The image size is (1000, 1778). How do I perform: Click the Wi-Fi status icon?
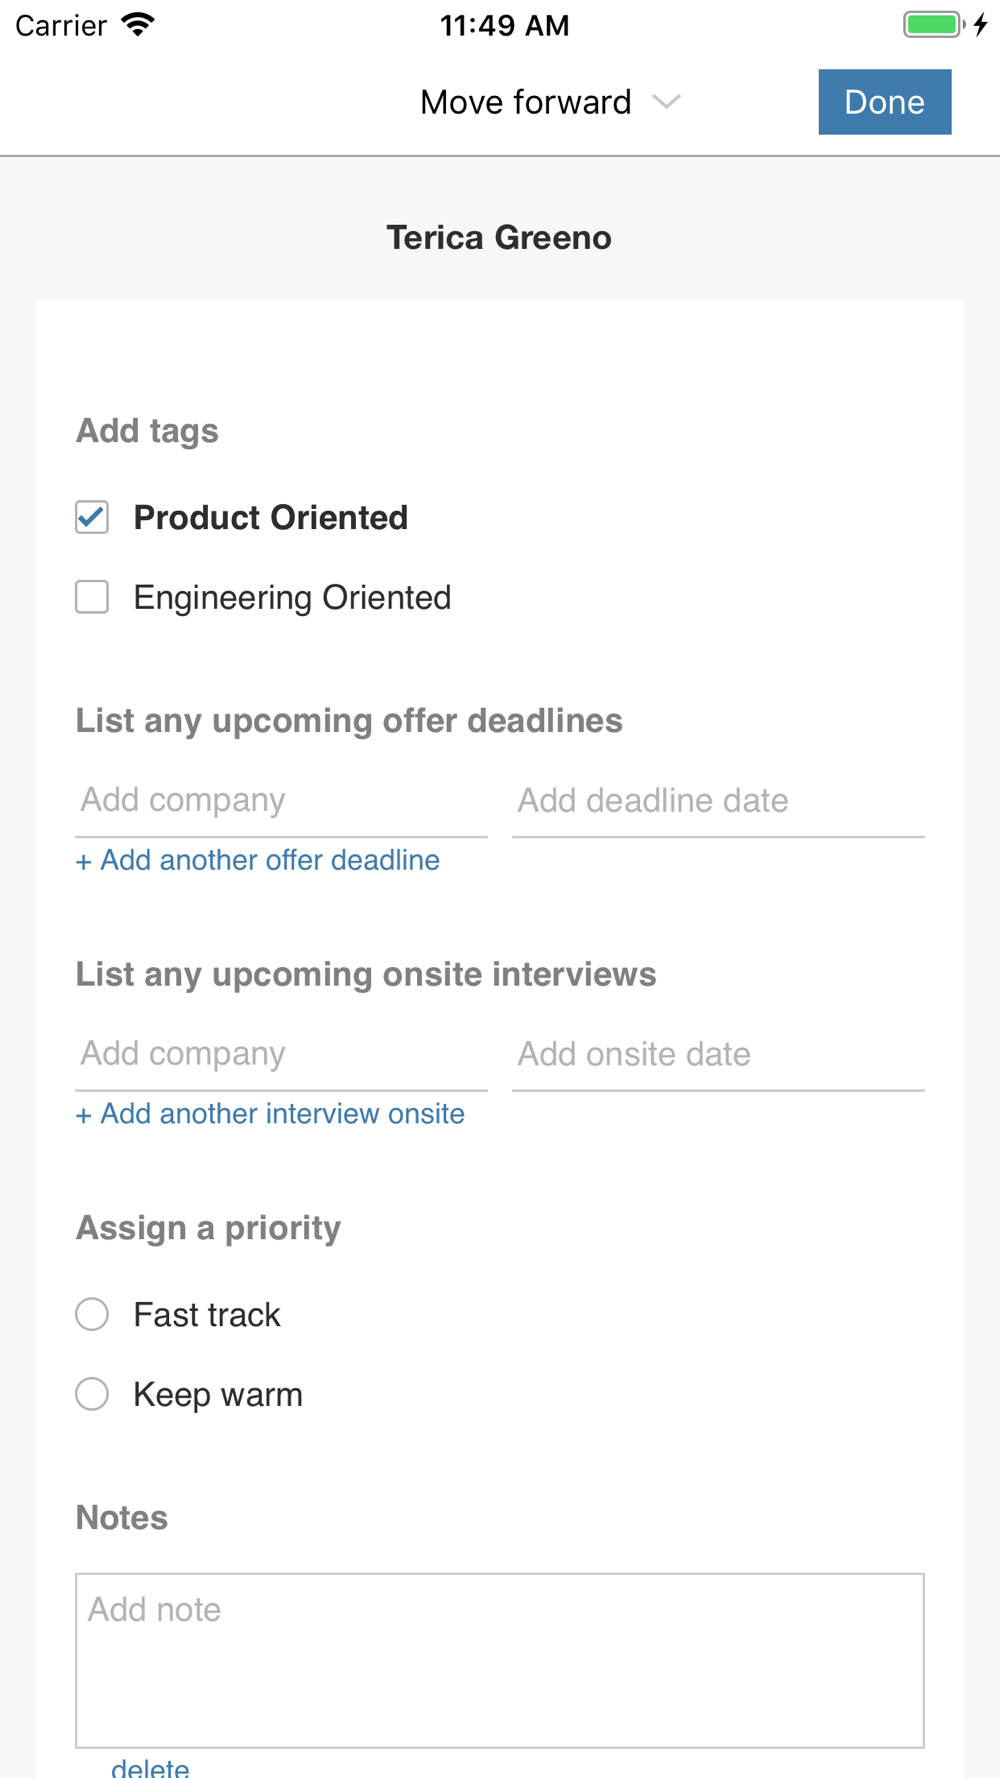[138, 25]
